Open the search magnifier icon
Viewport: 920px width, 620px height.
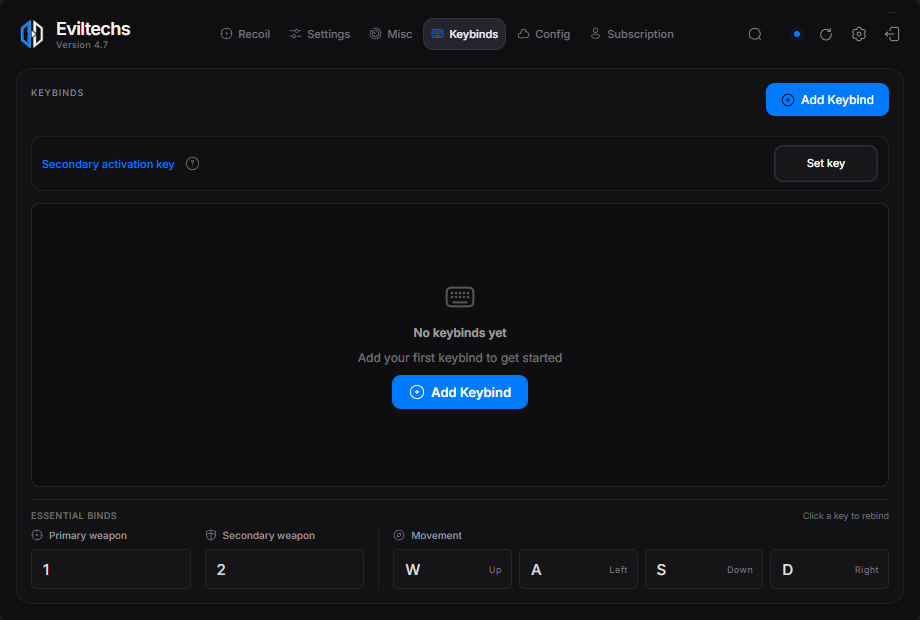click(755, 34)
